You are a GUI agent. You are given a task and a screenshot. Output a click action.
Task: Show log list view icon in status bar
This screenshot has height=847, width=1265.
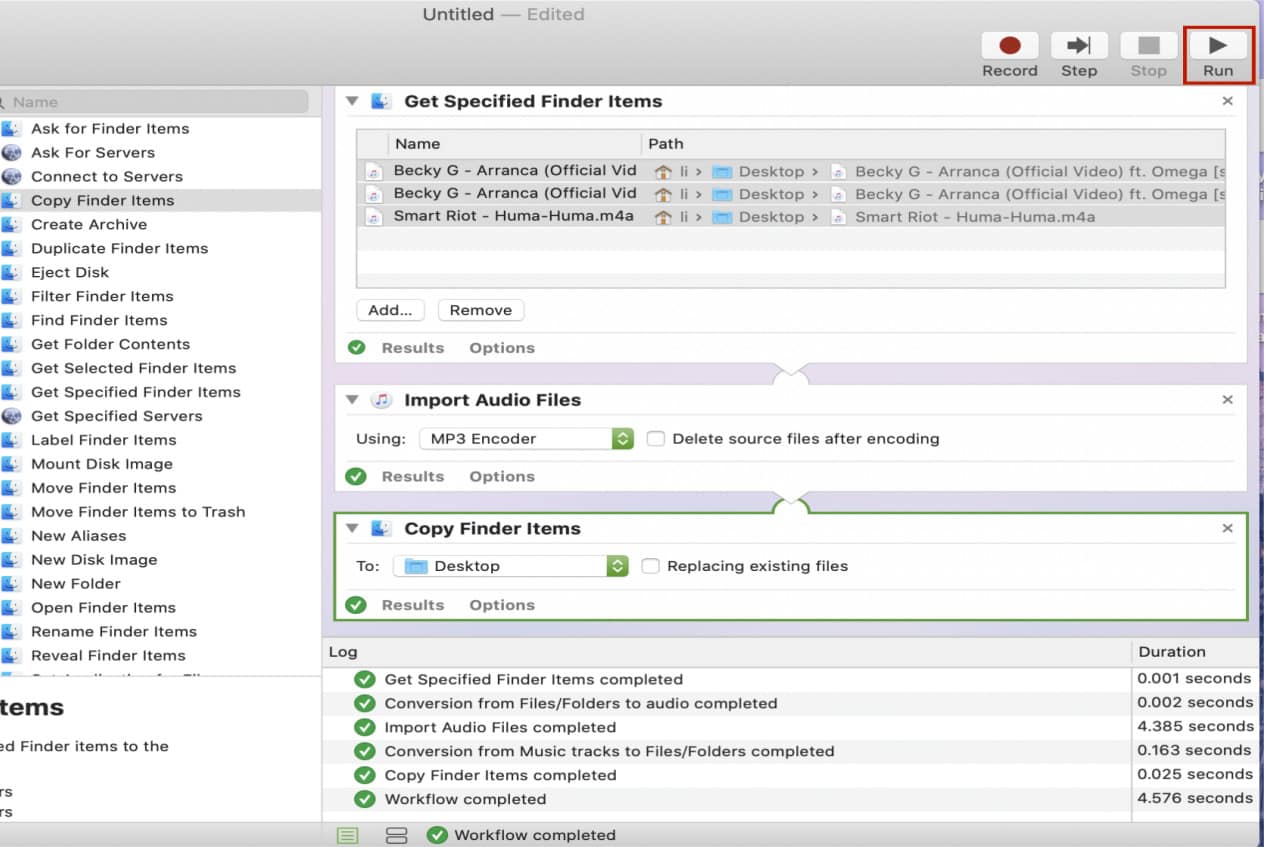pos(347,835)
